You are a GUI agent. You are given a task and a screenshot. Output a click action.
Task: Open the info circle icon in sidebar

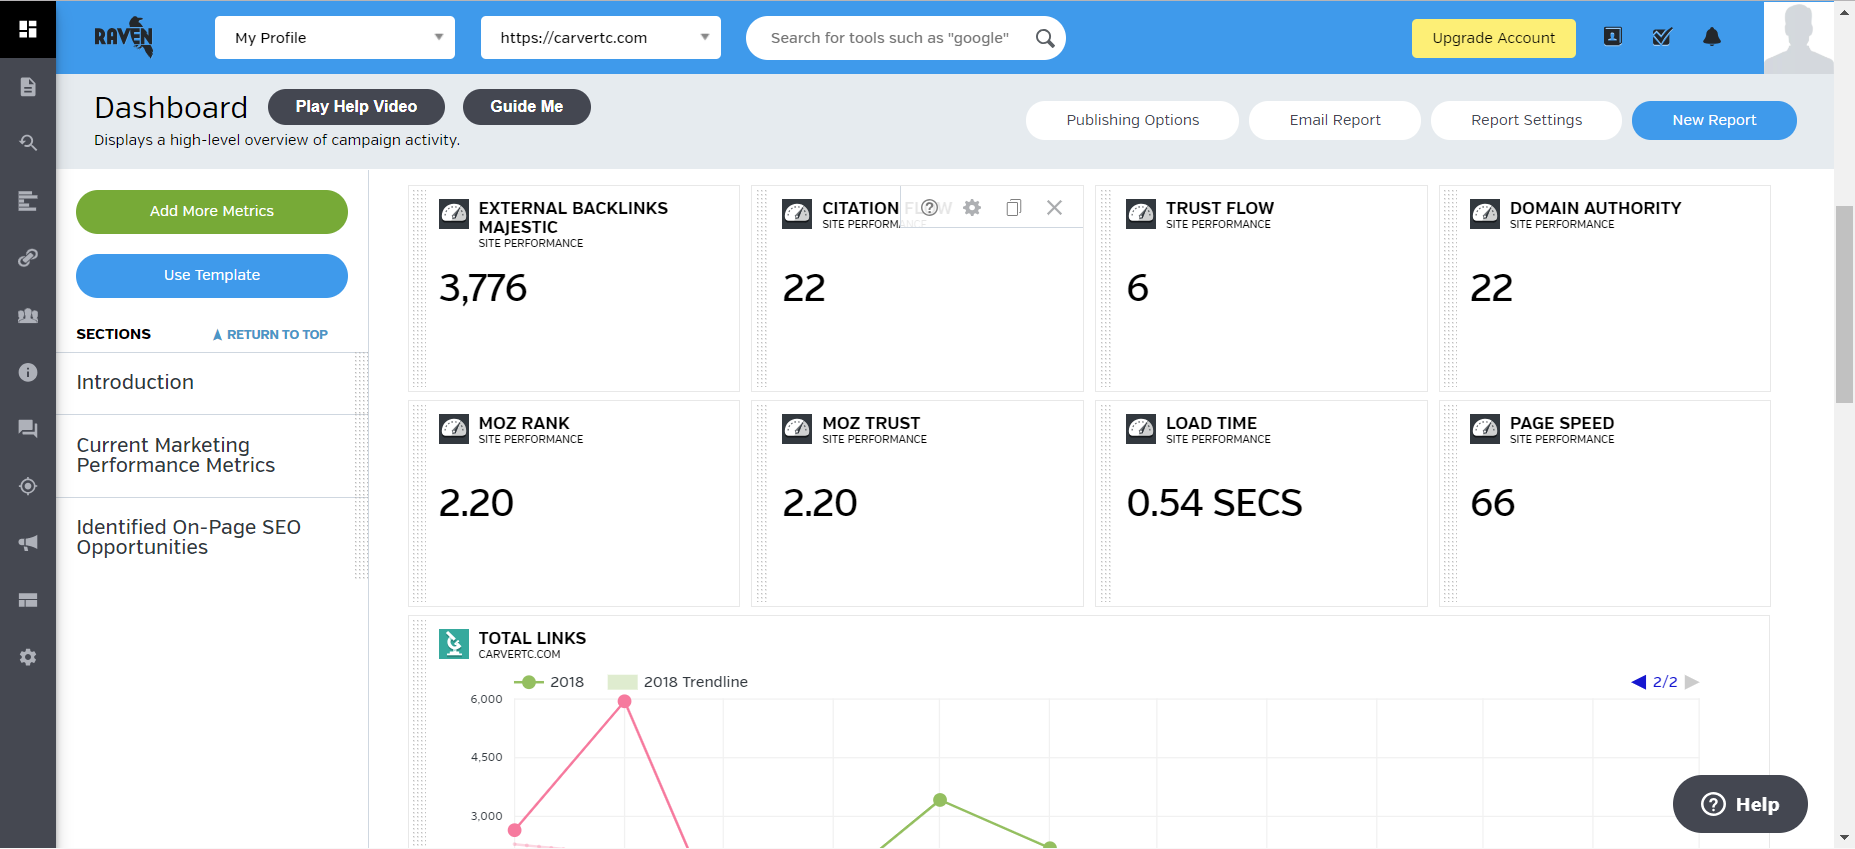point(28,372)
